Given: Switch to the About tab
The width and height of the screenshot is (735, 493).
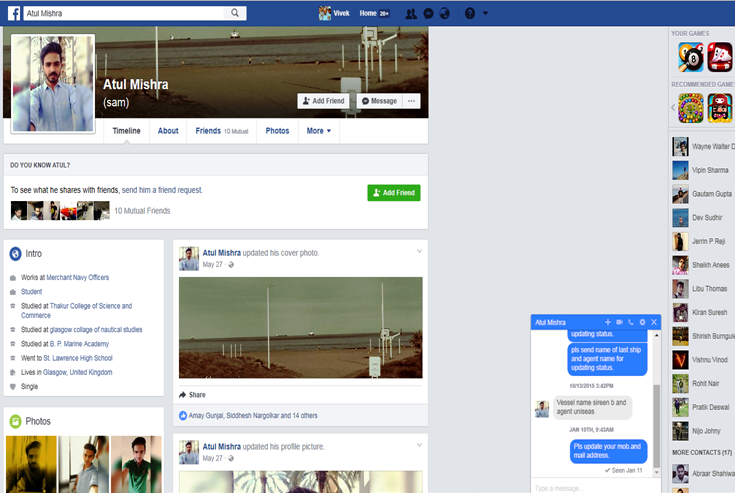Looking at the screenshot, I should click(x=168, y=131).
